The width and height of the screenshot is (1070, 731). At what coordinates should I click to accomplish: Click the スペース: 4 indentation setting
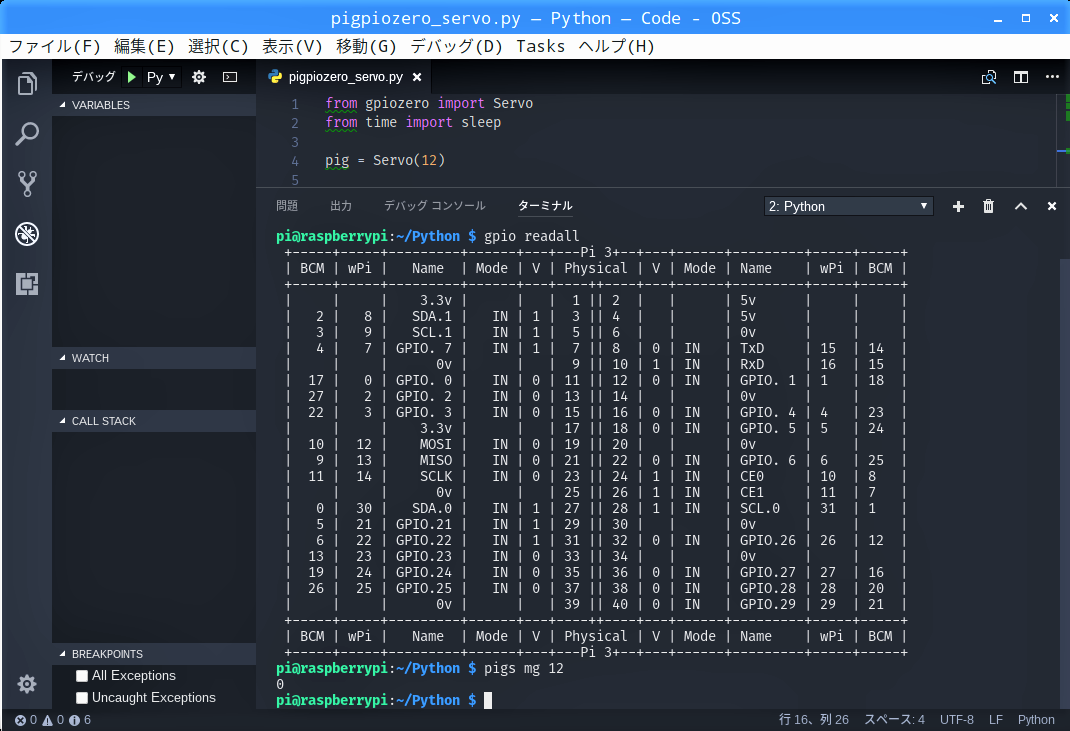pos(895,720)
